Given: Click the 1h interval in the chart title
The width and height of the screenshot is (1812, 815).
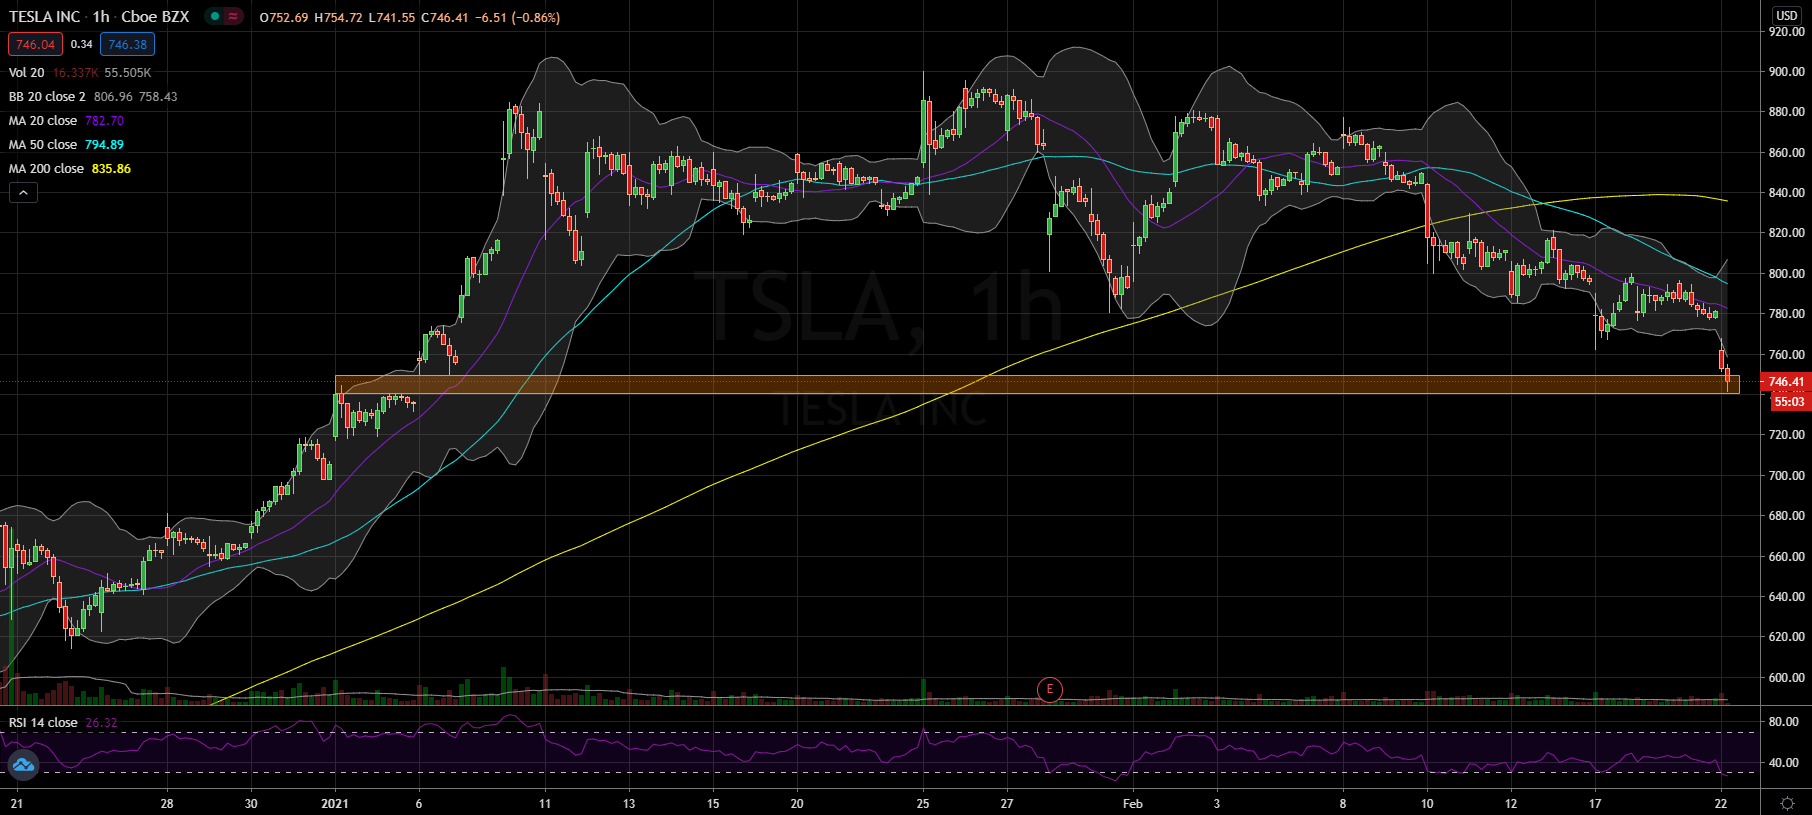Looking at the screenshot, I should (x=101, y=17).
